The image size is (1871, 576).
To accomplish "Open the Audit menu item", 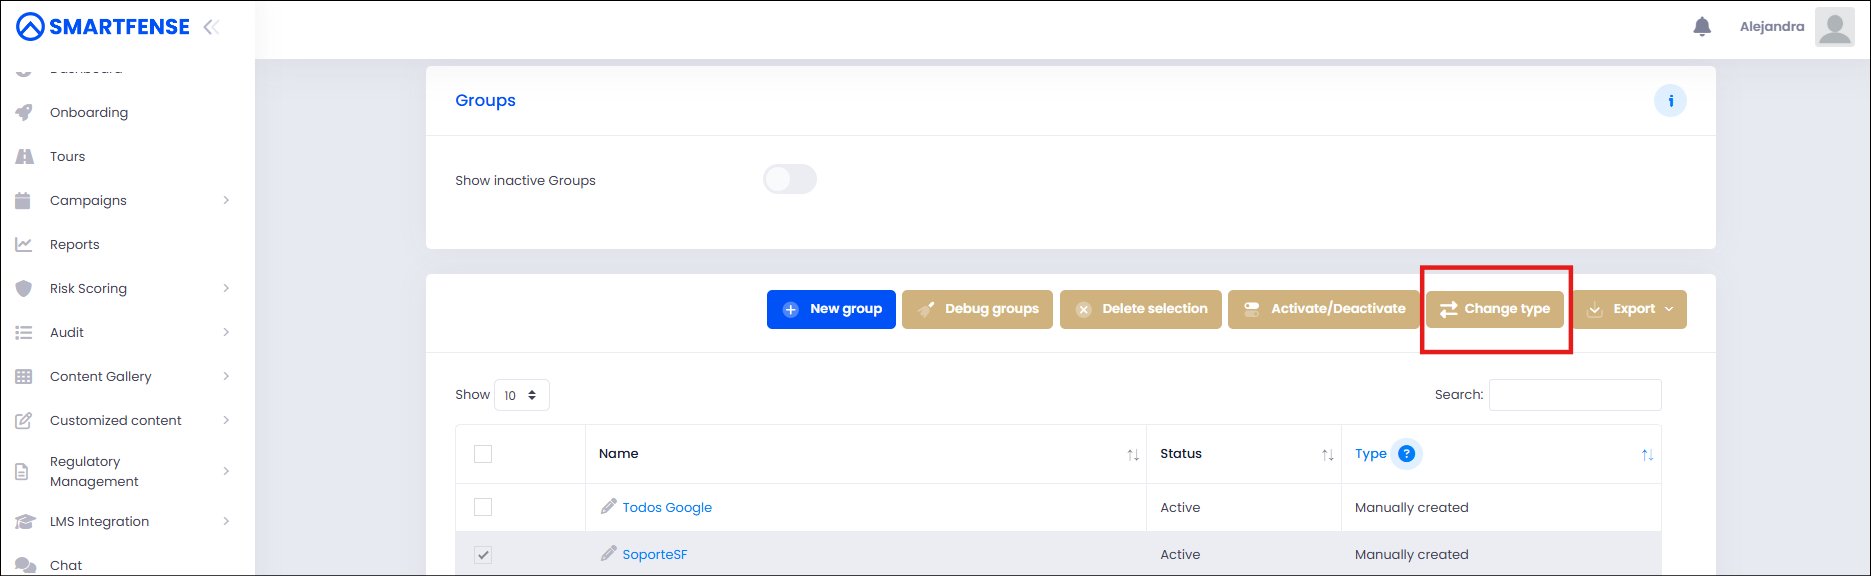I will pos(67,332).
